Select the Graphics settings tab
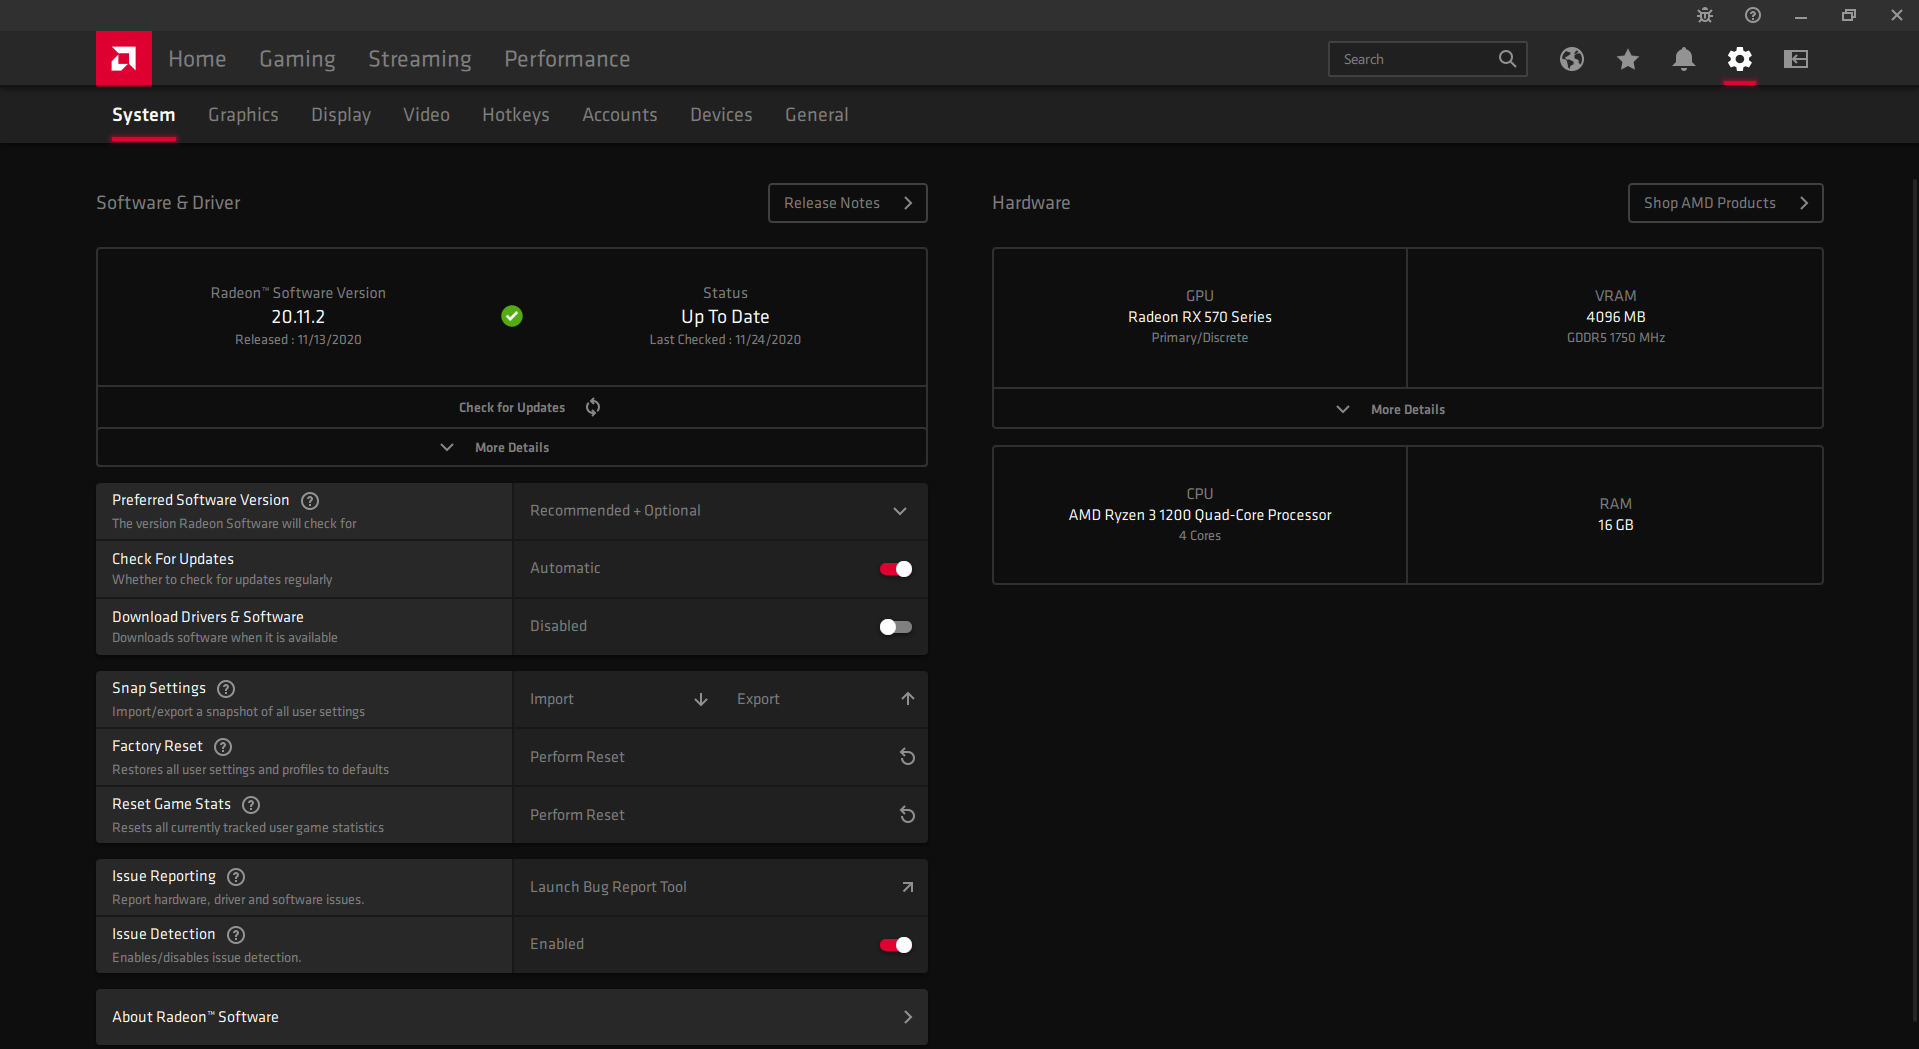Viewport: 1919px width, 1049px height. pyautogui.click(x=243, y=115)
